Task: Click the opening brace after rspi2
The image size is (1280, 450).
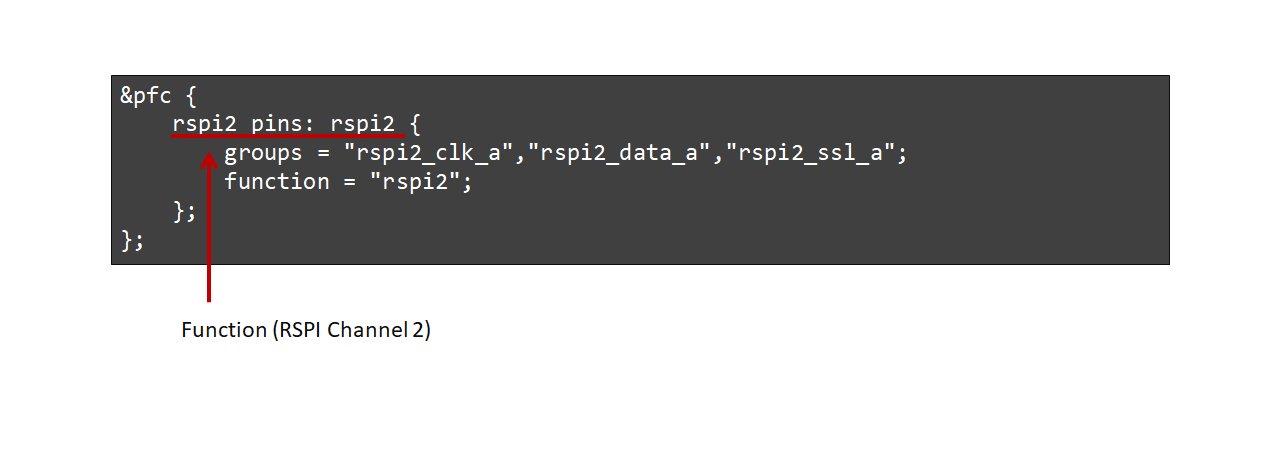Action: (x=415, y=125)
